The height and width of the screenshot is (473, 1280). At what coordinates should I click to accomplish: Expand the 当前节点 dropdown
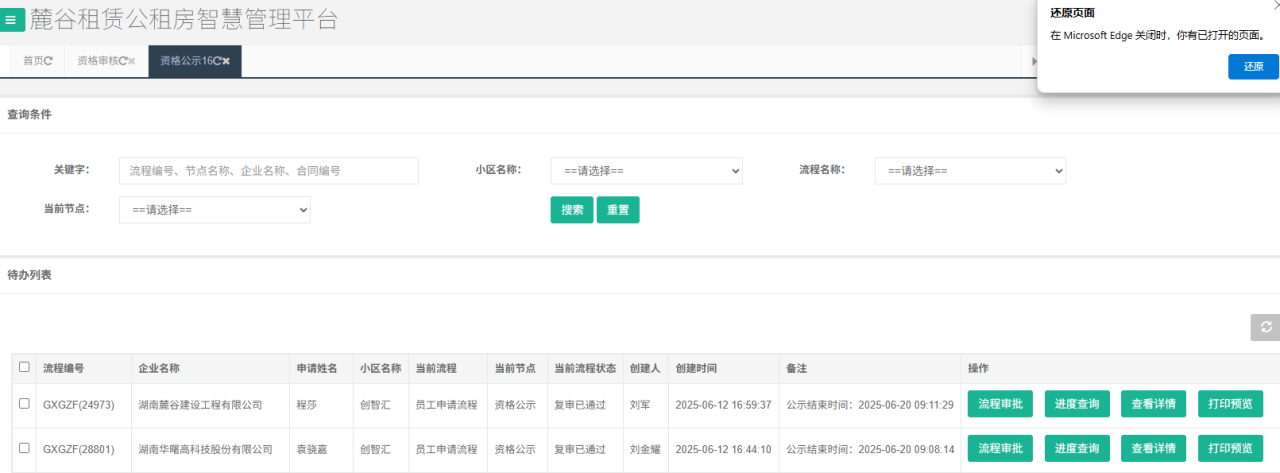pyautogui.click(x=214, y=210)
